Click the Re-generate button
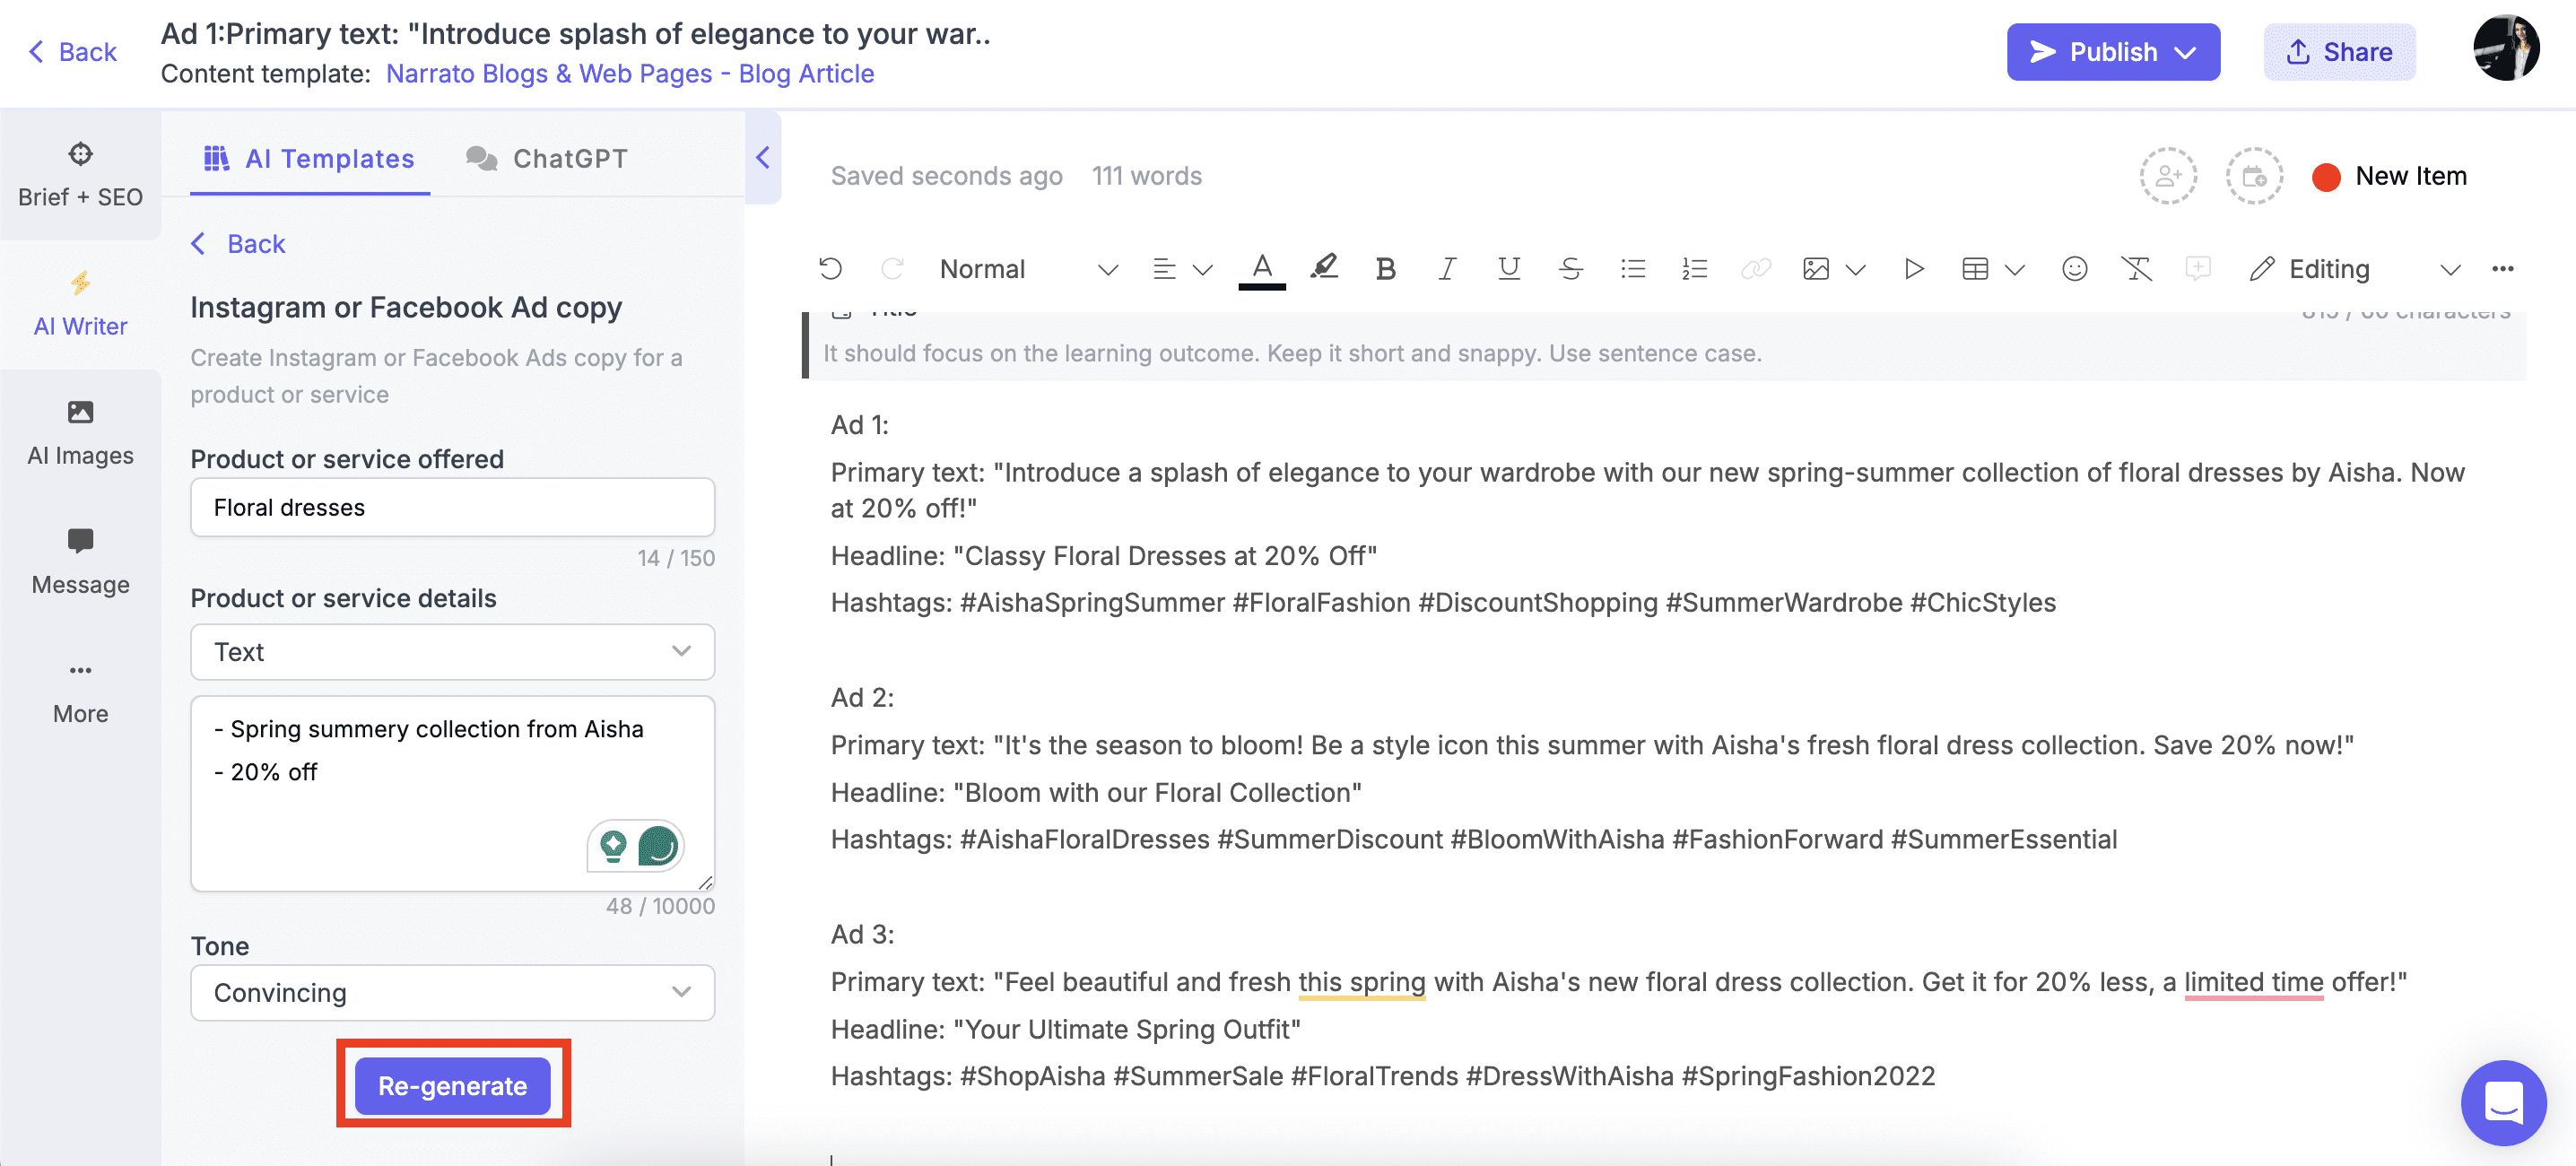Viewport: 2576px width, 1166px height. pyautogui.click(x=454, y=1083)
